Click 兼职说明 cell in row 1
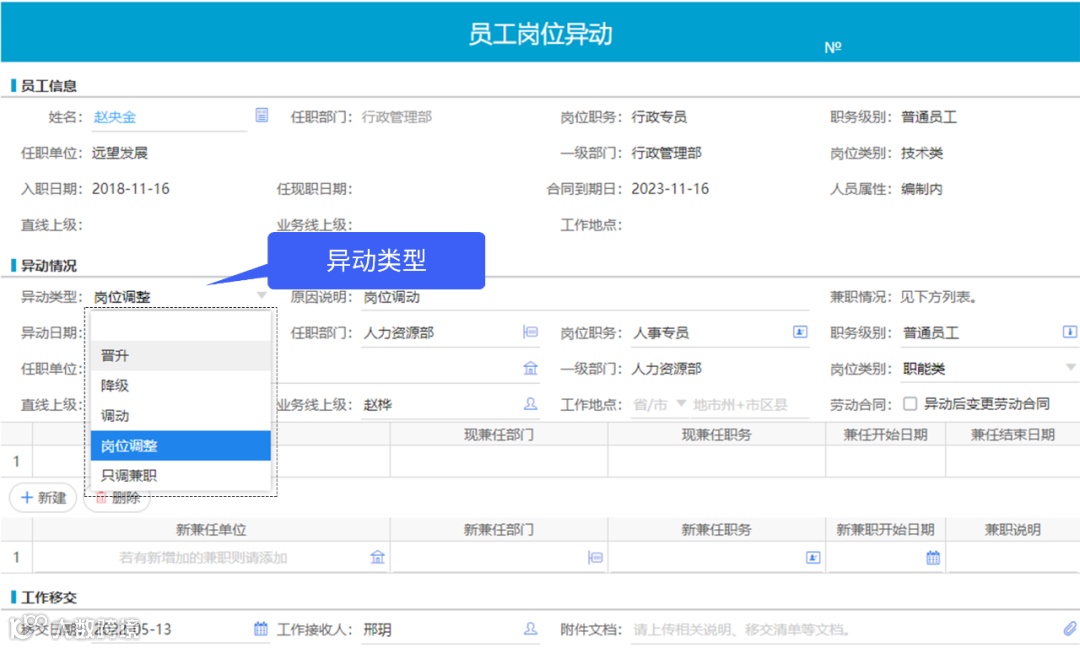The image size is (1080, 648). [1012, 557]
